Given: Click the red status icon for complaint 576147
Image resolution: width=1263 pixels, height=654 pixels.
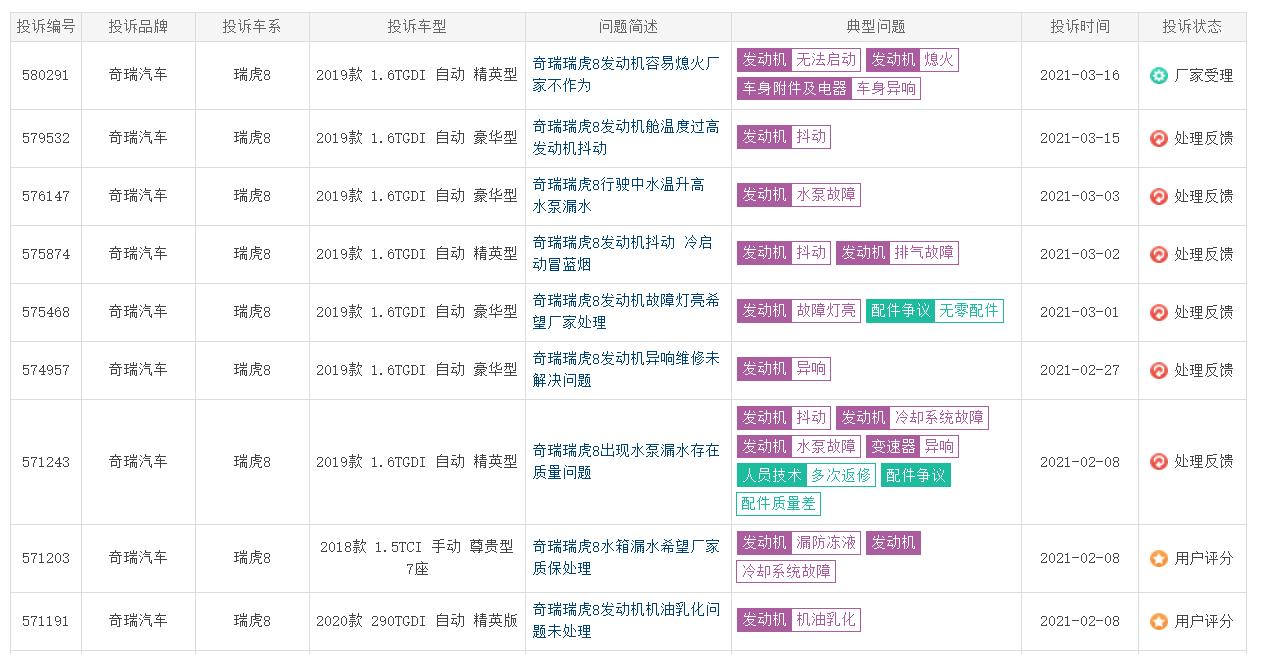Looking at the screenshot, I should 1158,196.
